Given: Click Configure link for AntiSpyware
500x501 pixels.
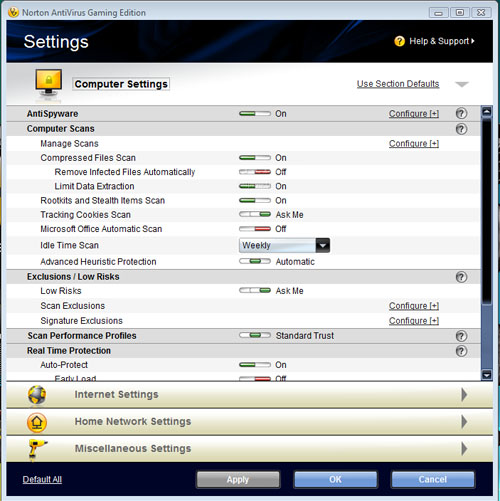Looking at the screenshot, I should tap(414, 114).
